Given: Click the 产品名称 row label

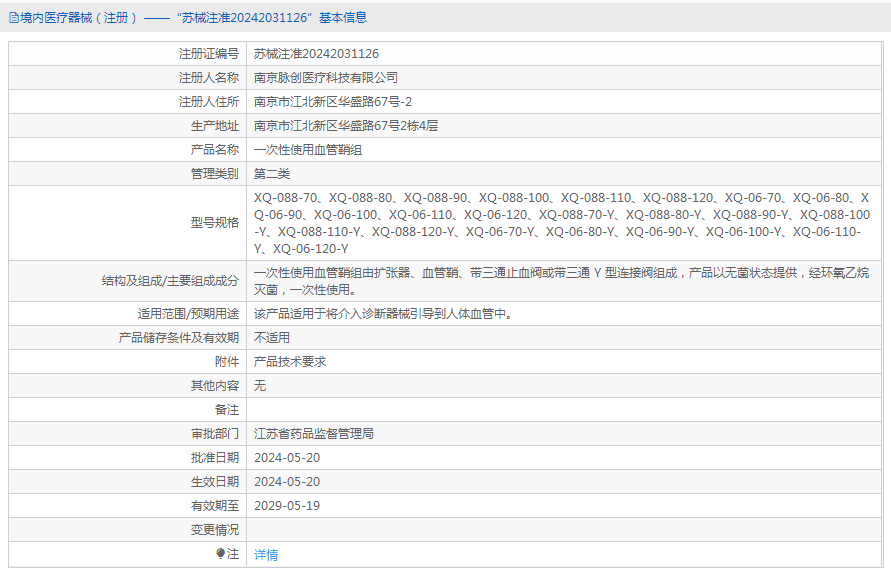Looking at the screenshot, I should click(215, 150).
